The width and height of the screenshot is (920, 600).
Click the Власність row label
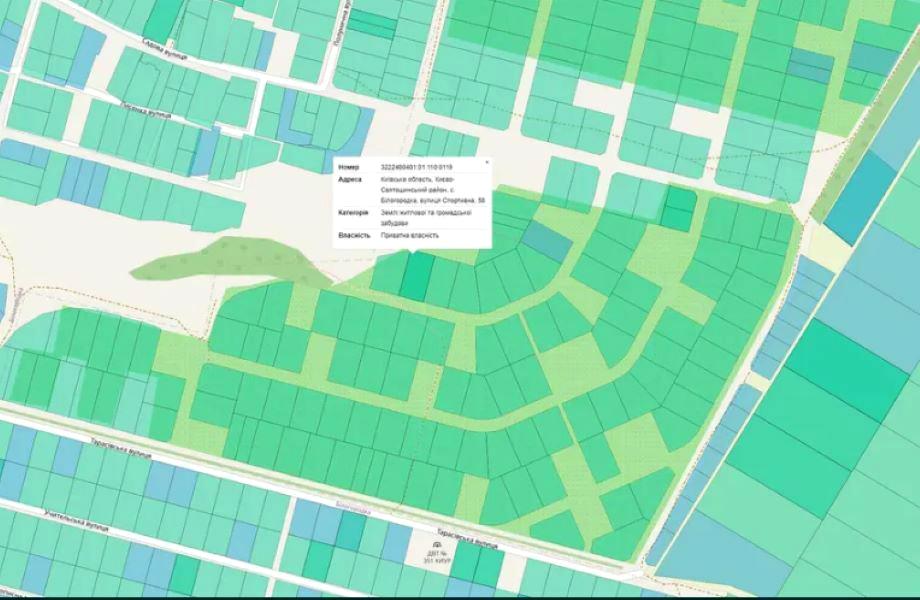click(354, 235)
